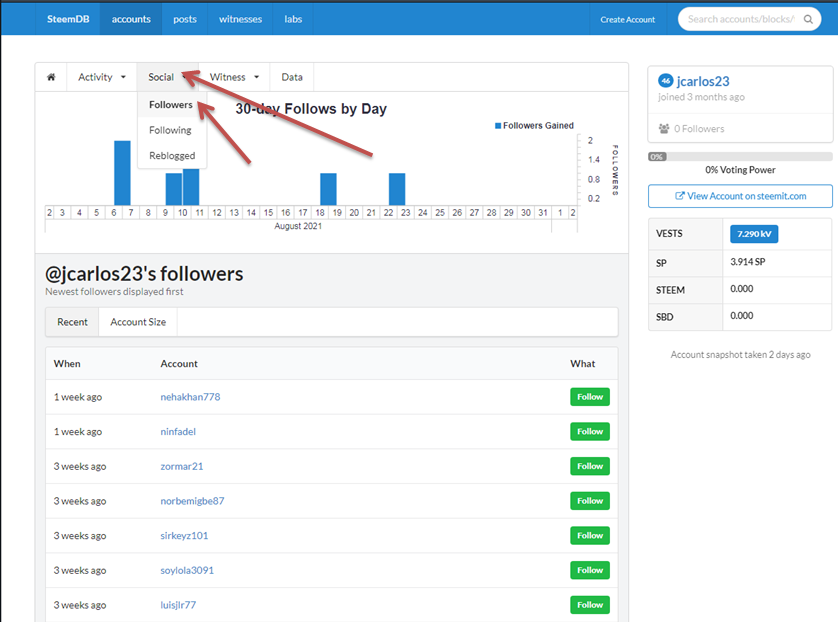
Task: Choose Reblogged in the Social menu
Action: tap(172, 156)
